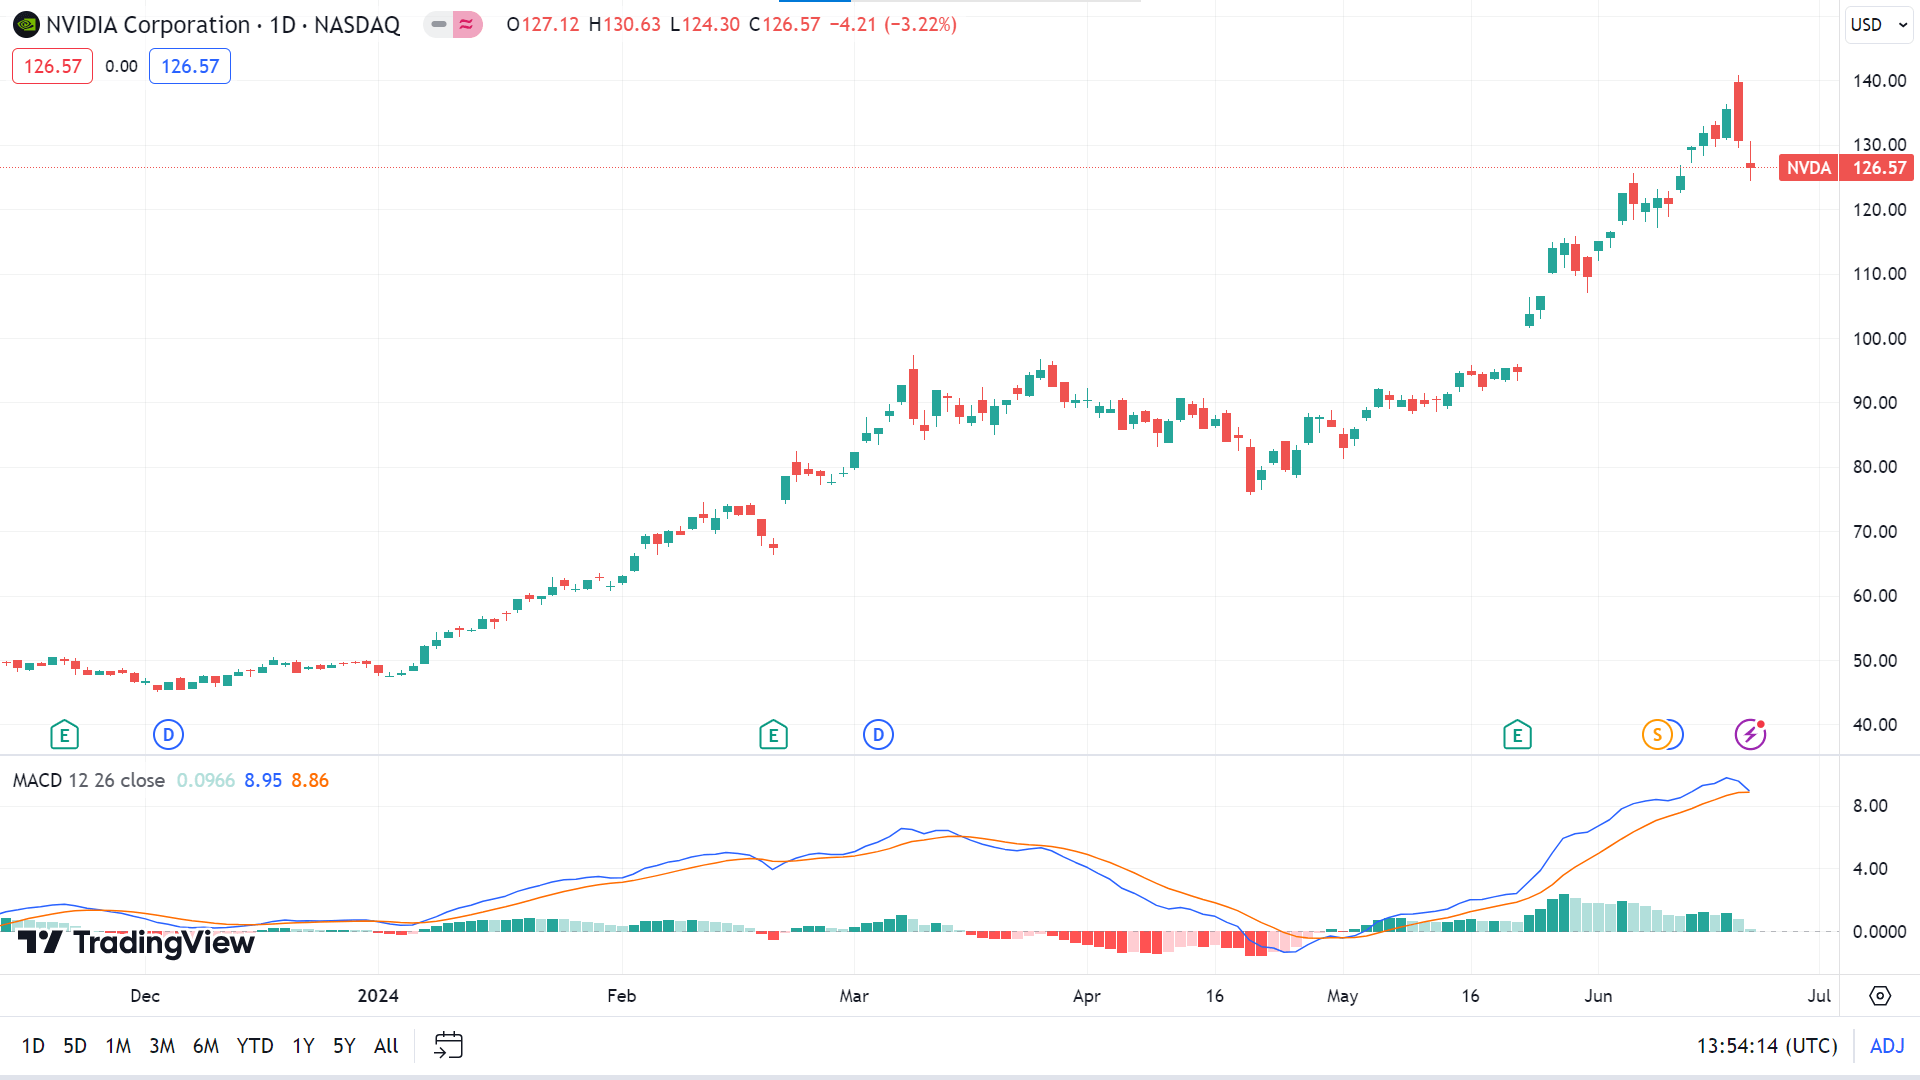Image resolution: width=1920 pixels, height=1080 pixels.
Task: Click the Jun date axis label
Action: click(x=1598, y=996)
